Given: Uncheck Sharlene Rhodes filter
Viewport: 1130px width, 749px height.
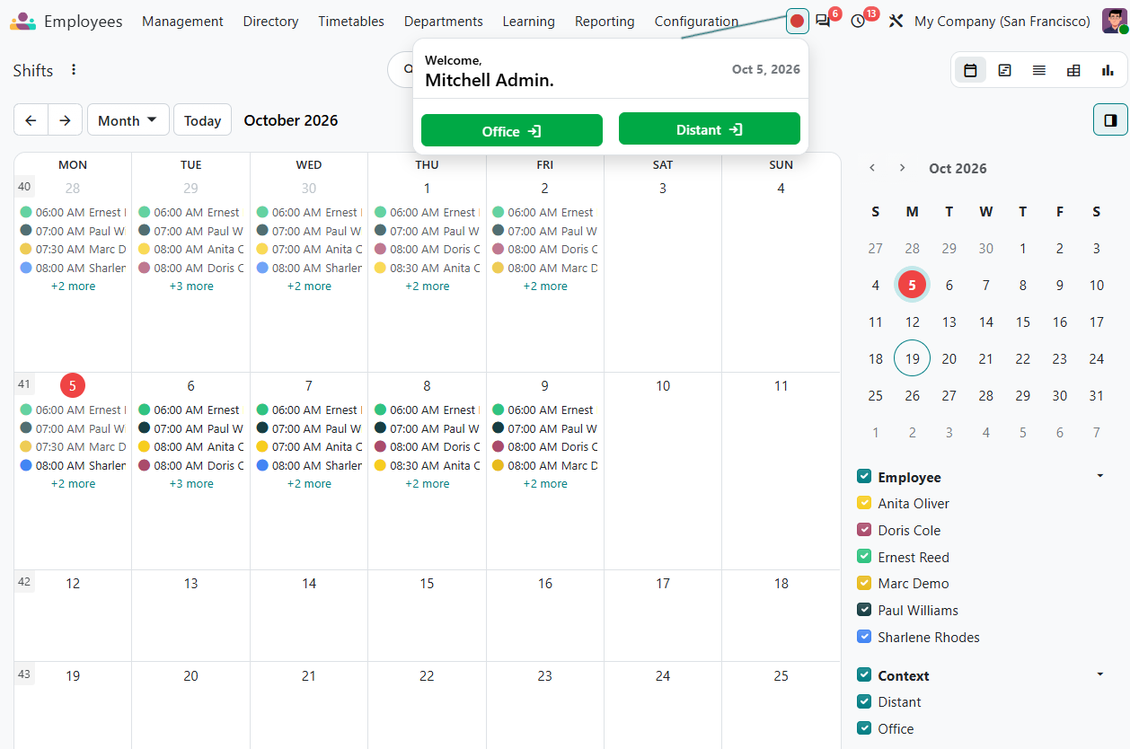Looking at the screenshot, I should tap(864, 636).
